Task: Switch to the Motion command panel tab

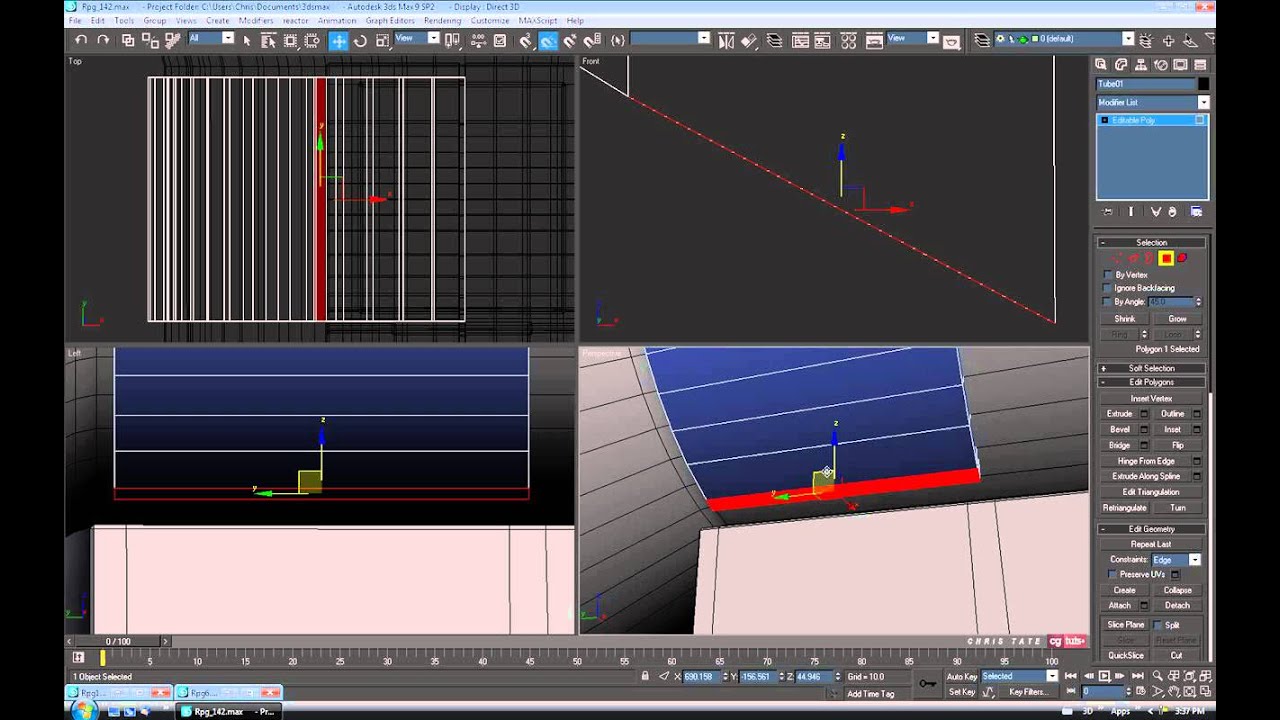Action: pyautogui.click(x=1162, y=64)
